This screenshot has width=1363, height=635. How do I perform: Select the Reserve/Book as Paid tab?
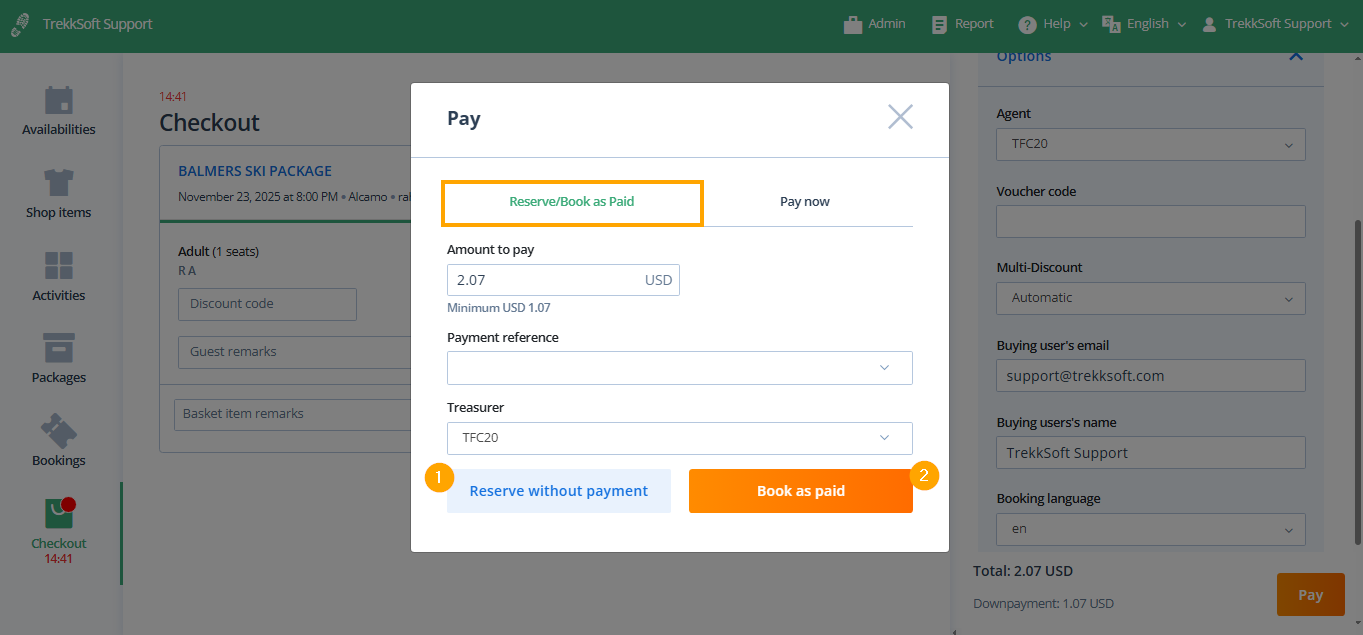tap(572, 202)
